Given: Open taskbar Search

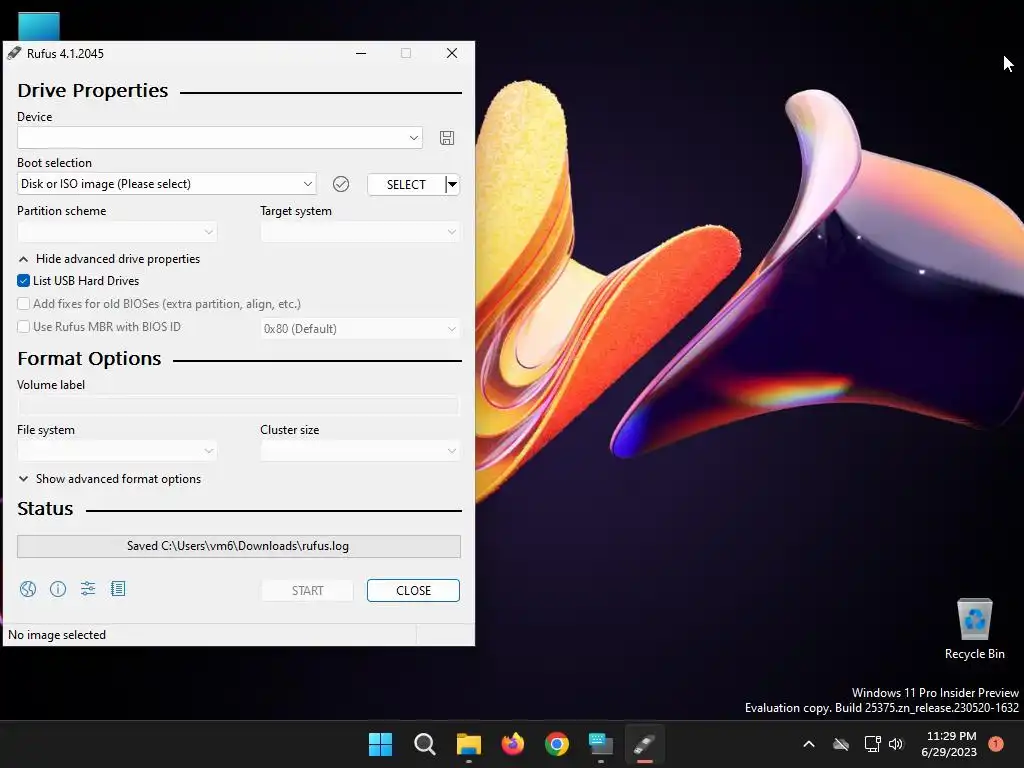Looking at the screenshot, I should click(x=424, y=744).
